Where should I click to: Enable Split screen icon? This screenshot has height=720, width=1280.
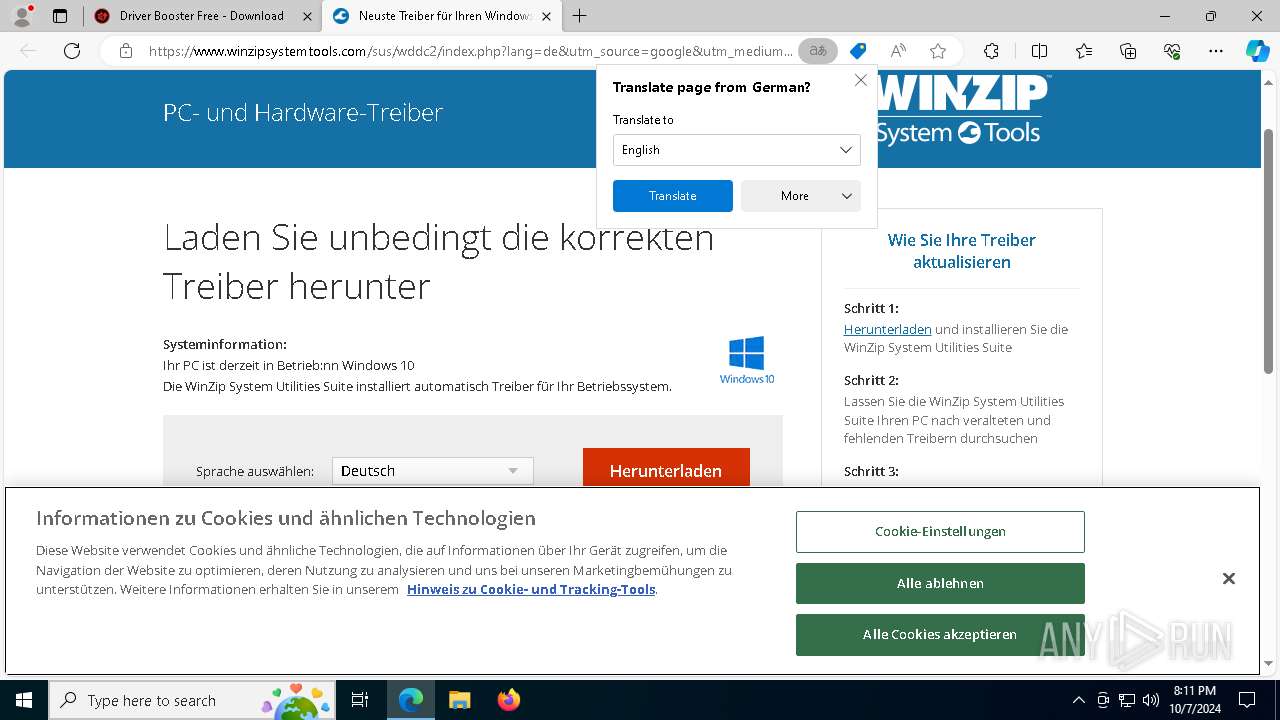[x=1039, y=51]
